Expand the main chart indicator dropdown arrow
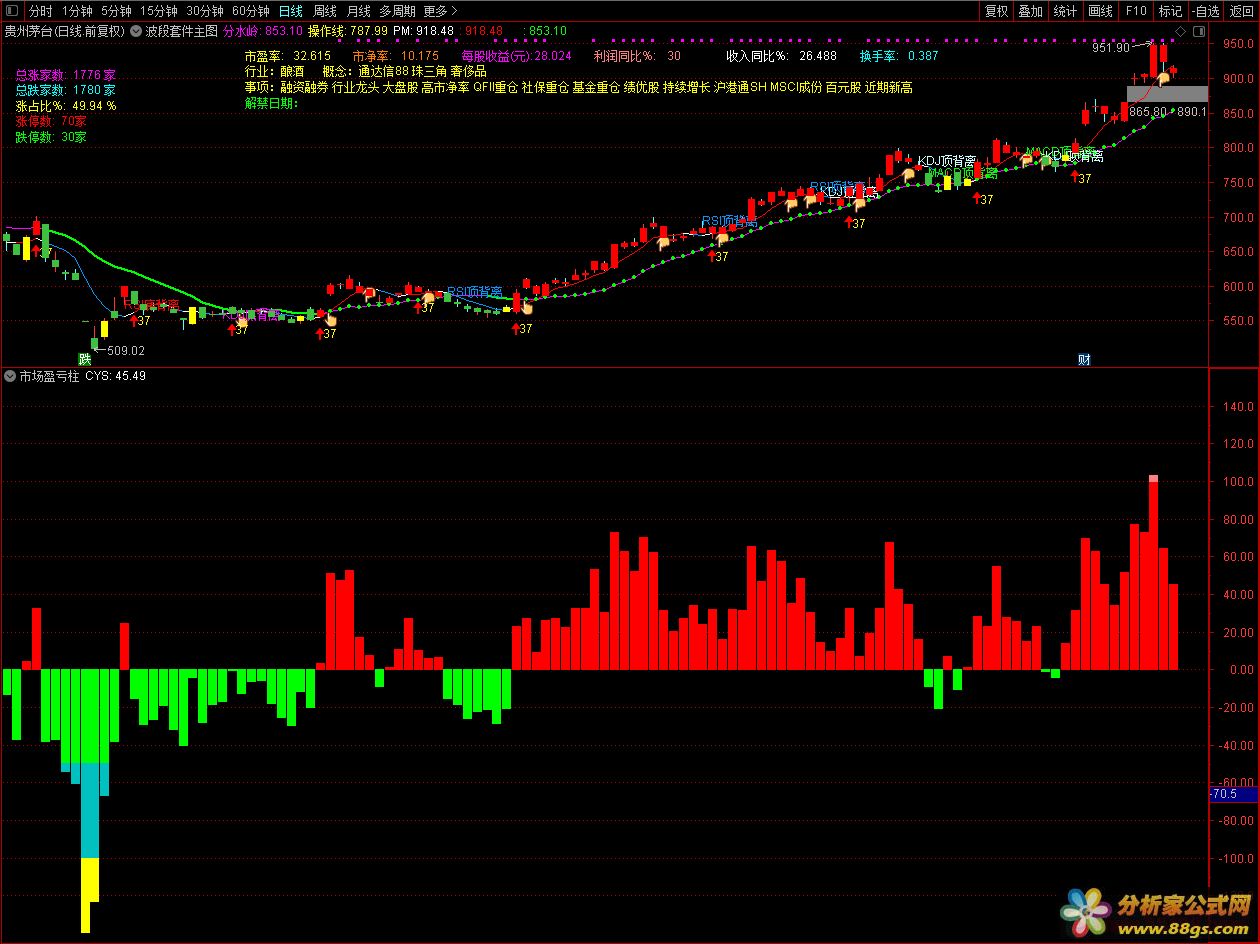Viewport: 1260px width, 944px height. [136, 31]
